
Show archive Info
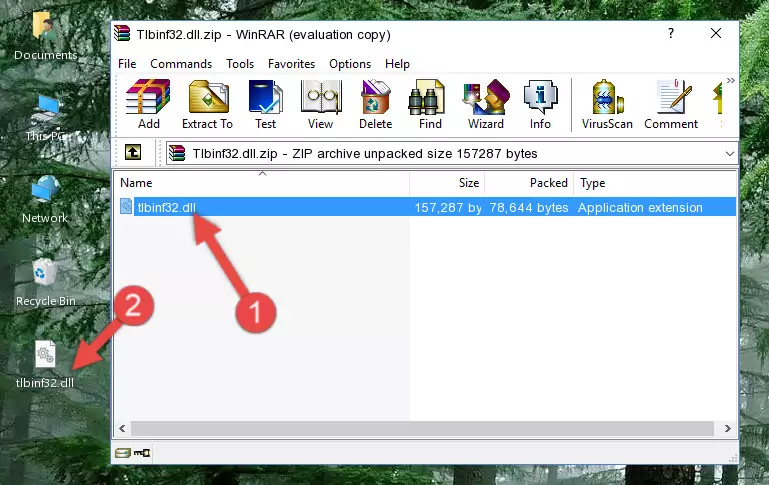tap(540, 104)
